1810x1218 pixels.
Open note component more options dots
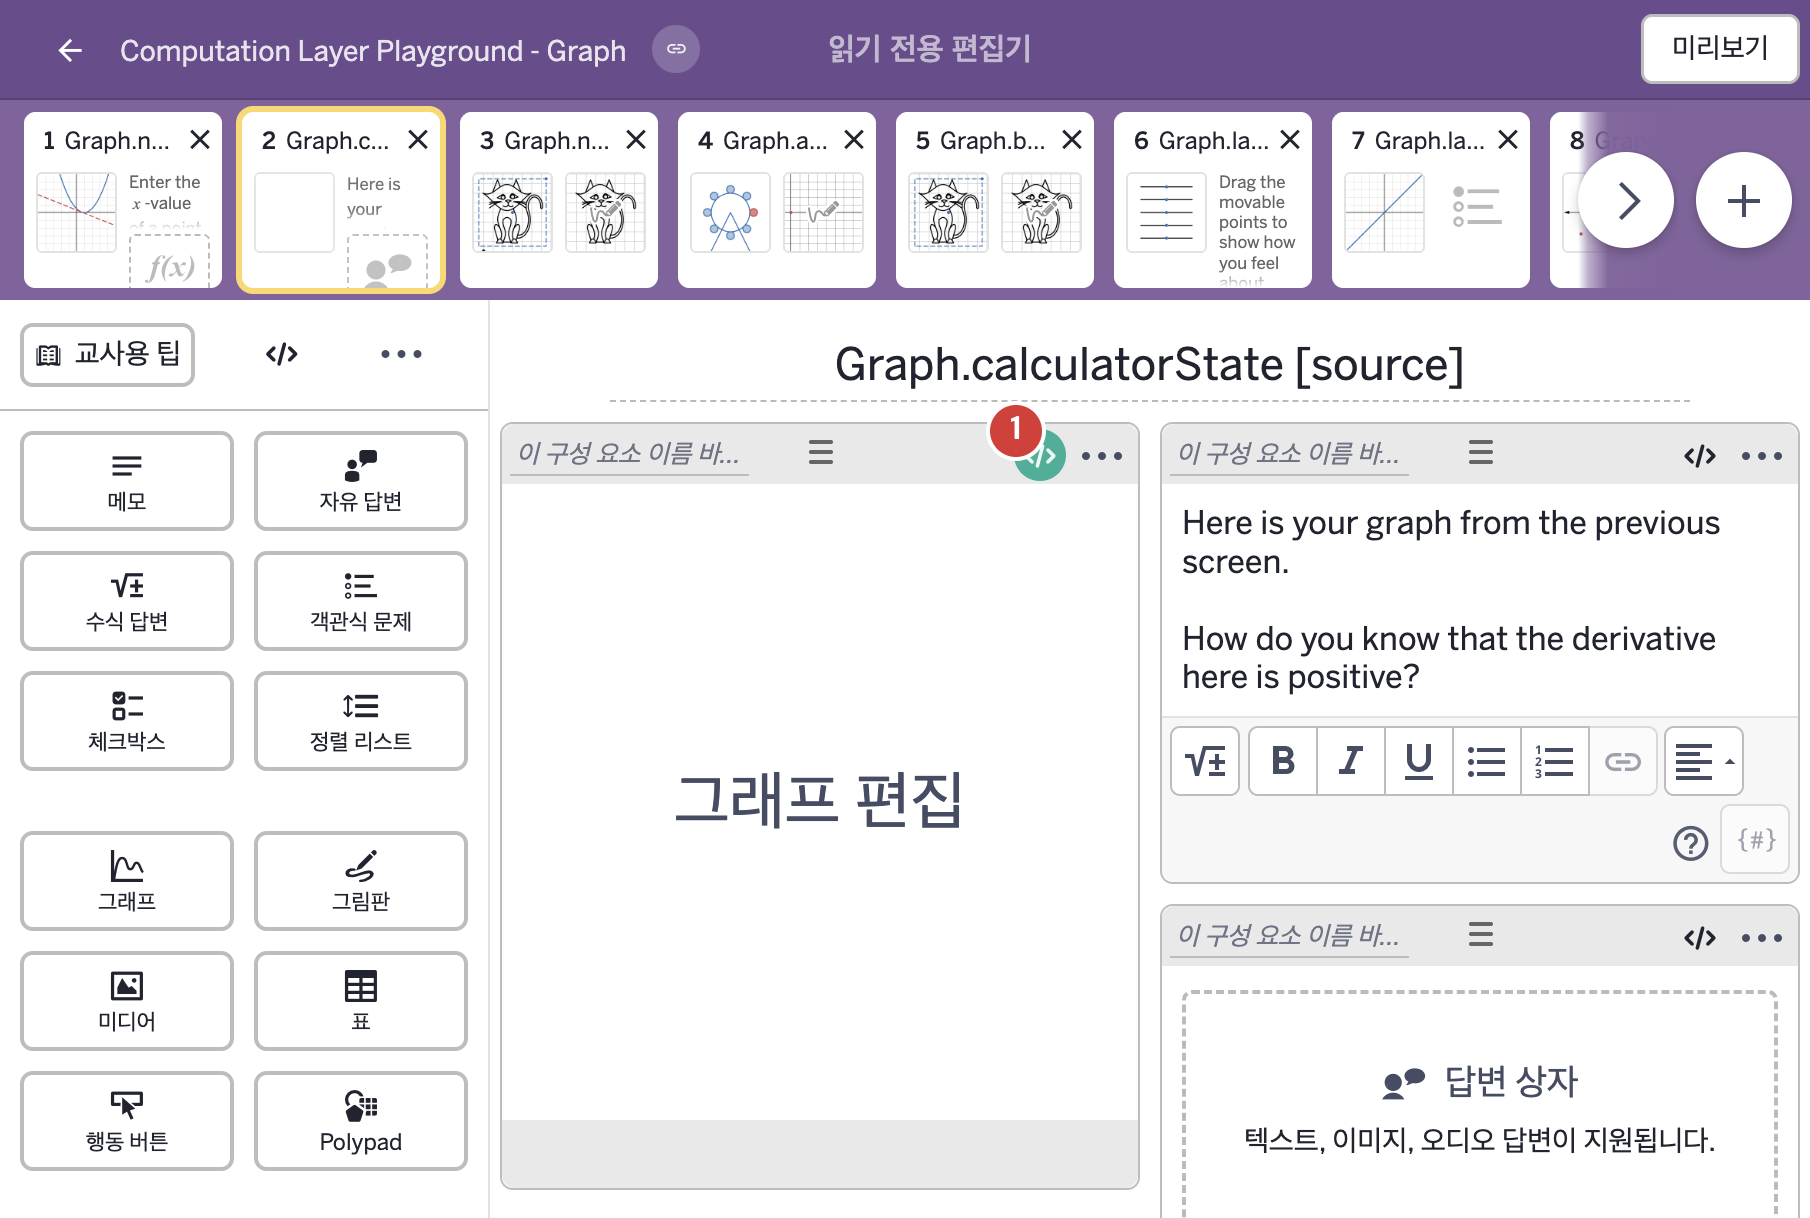pos(1762,456)
